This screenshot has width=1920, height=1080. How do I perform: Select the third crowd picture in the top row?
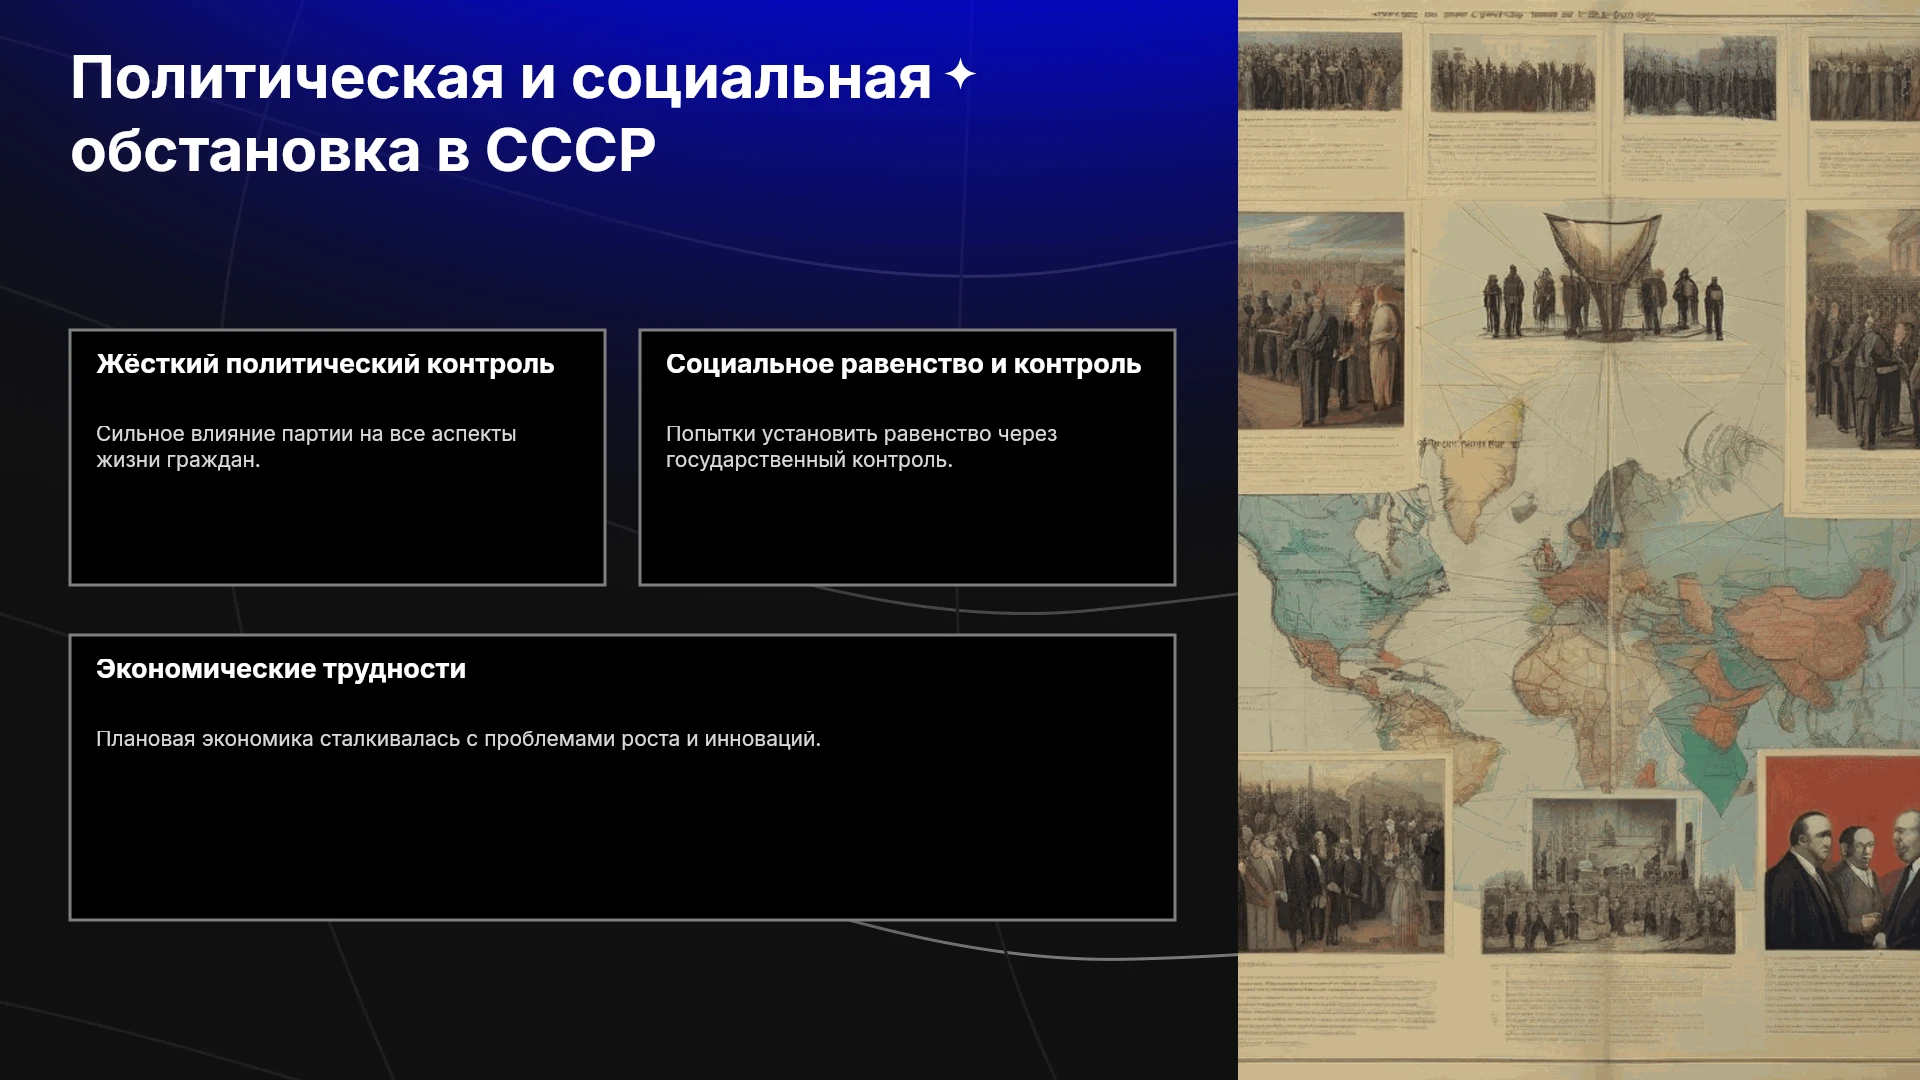[1699, 75]
